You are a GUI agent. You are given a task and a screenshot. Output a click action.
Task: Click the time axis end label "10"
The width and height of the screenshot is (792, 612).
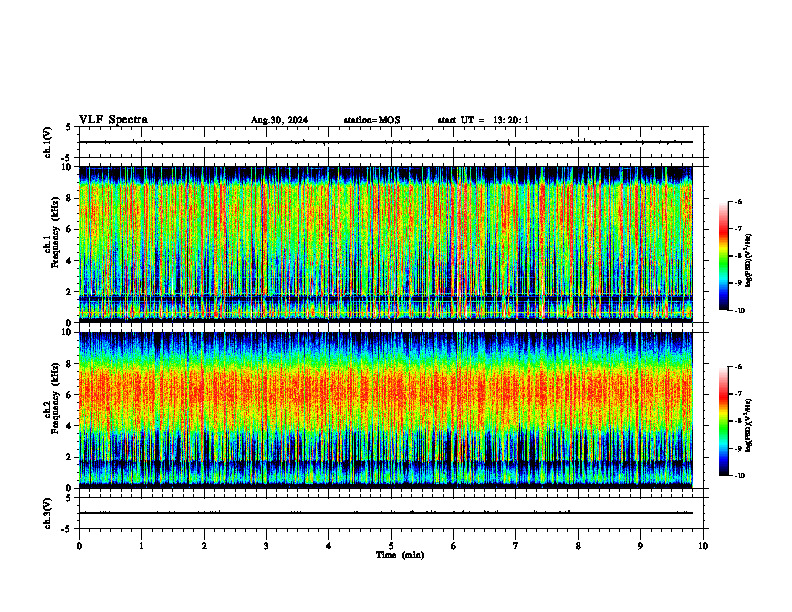pos(703,546)
